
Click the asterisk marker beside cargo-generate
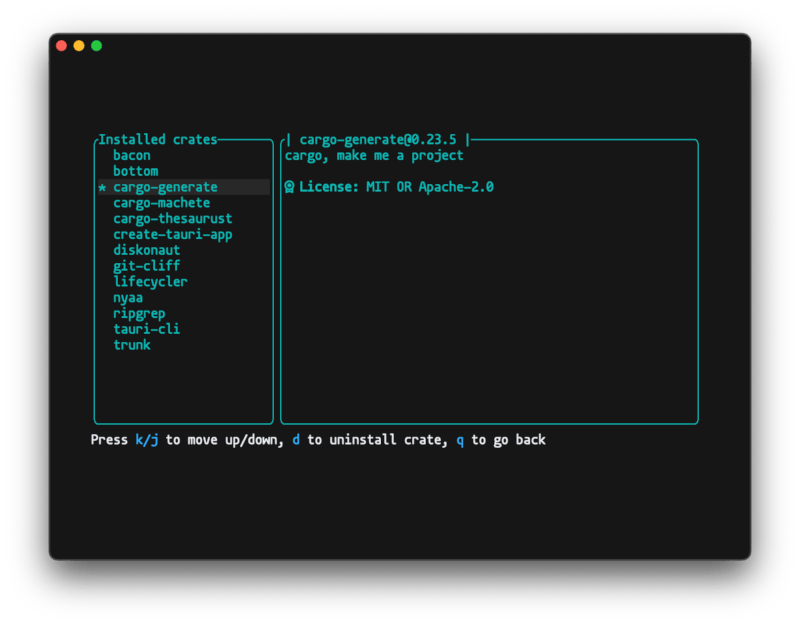[102, 188]
